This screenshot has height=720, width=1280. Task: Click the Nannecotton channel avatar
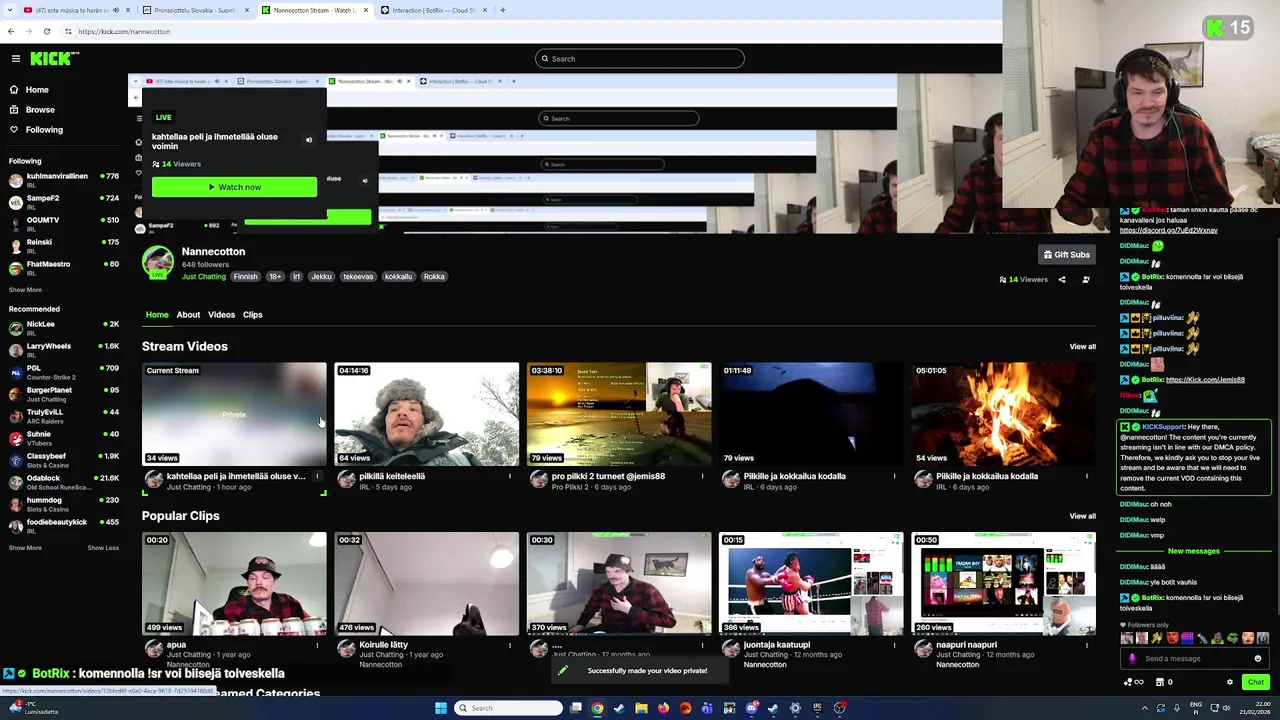click(x=157, y=262)
